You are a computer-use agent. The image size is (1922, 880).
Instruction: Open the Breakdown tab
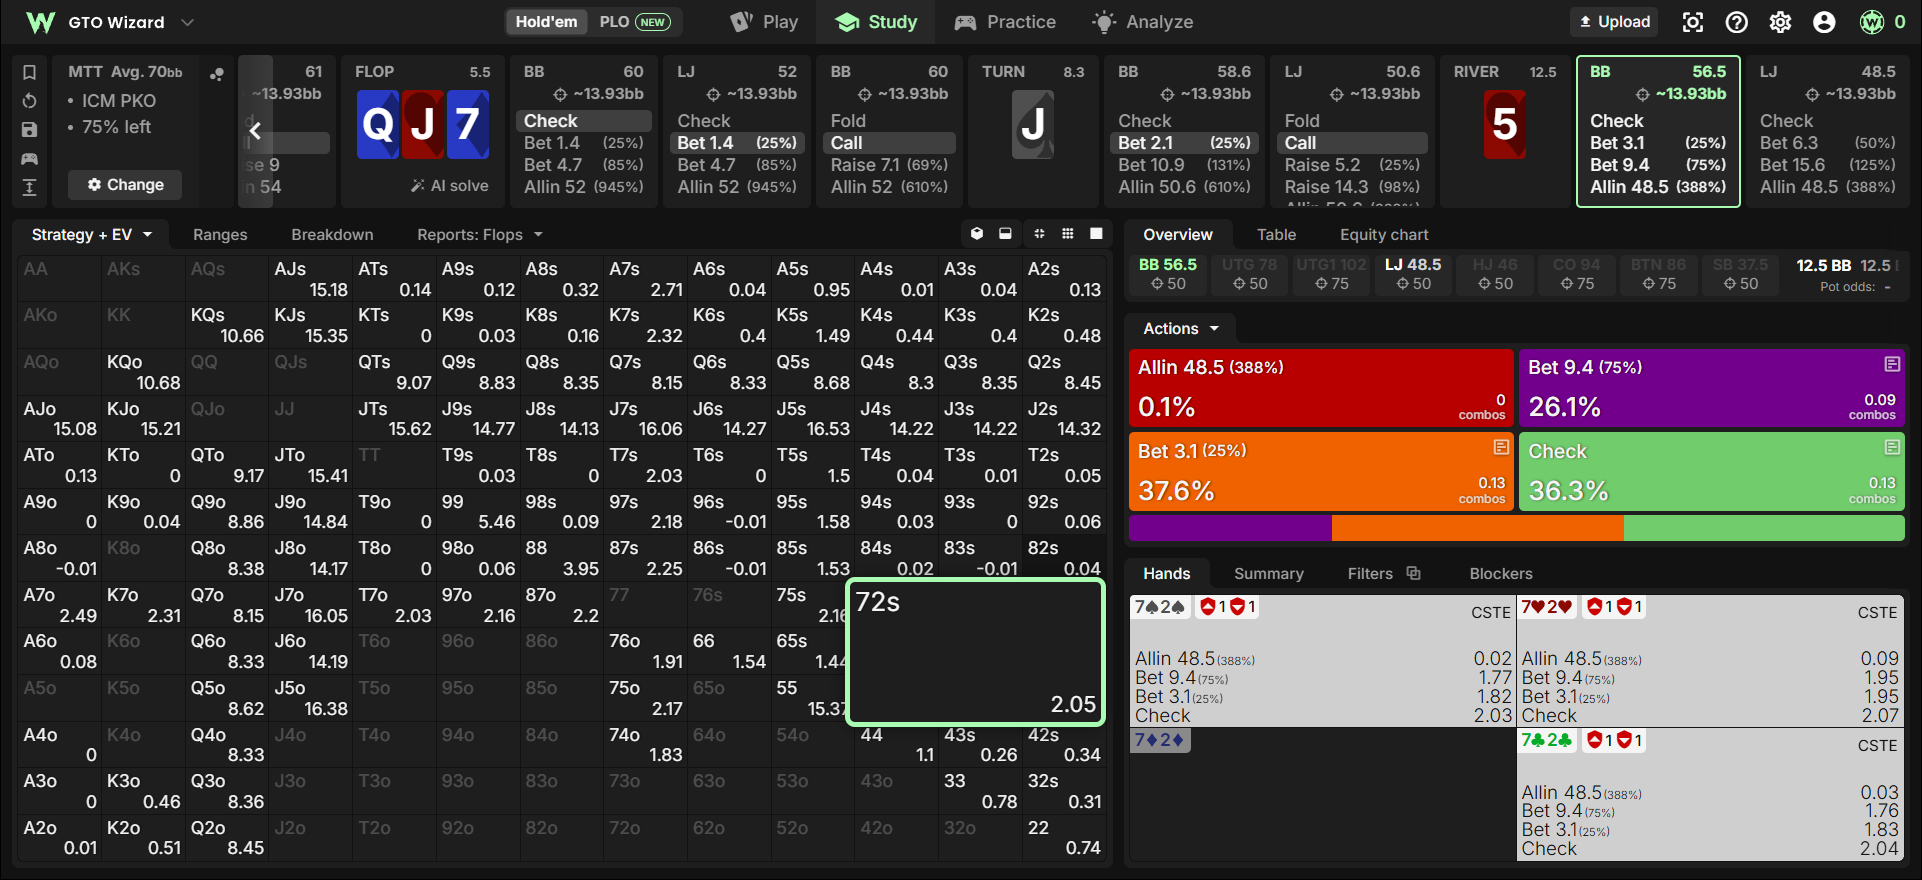(332, 234)
